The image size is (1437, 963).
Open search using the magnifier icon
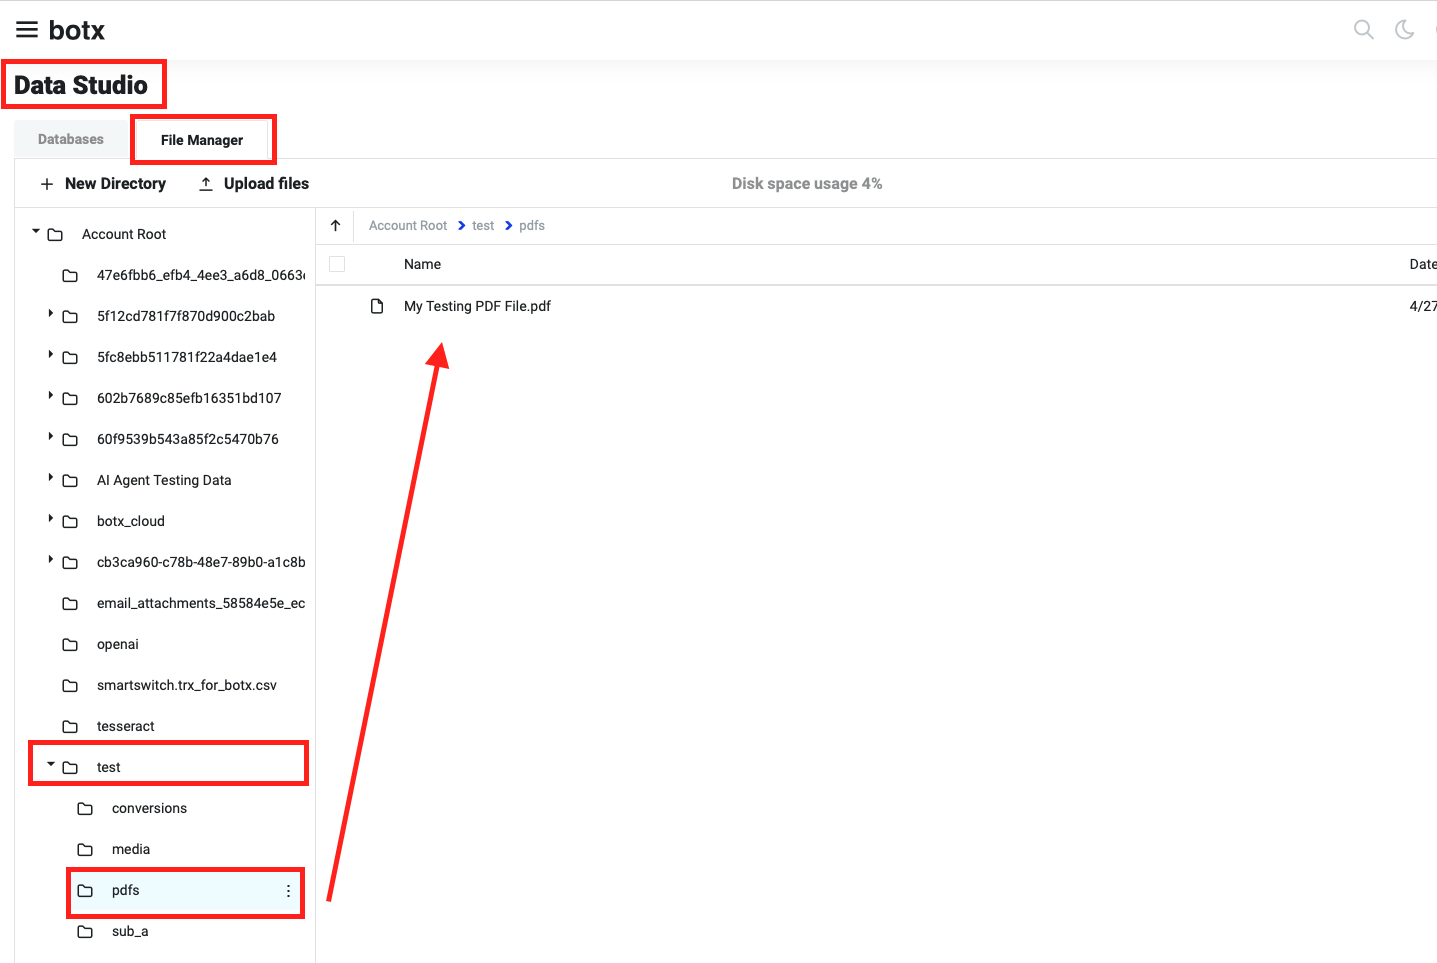tap(1363, 29)
